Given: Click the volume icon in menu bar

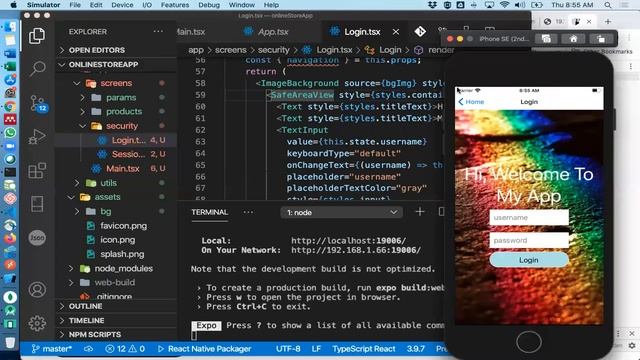Looking at the screenshot, I should coord(520,5).
